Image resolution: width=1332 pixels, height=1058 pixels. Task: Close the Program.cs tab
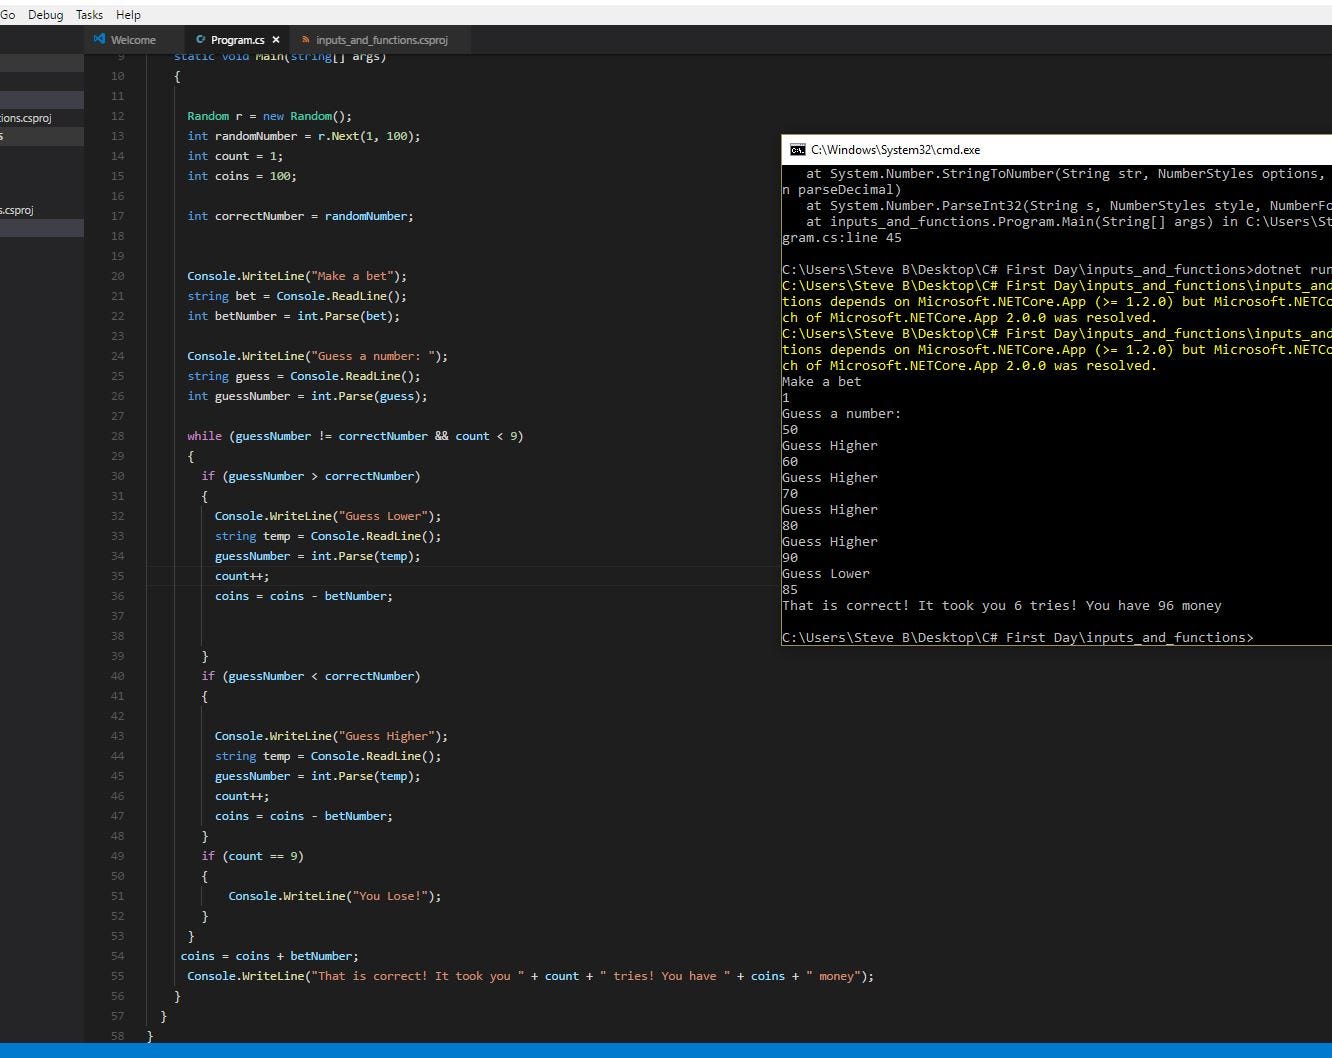[x=276, y=40]
